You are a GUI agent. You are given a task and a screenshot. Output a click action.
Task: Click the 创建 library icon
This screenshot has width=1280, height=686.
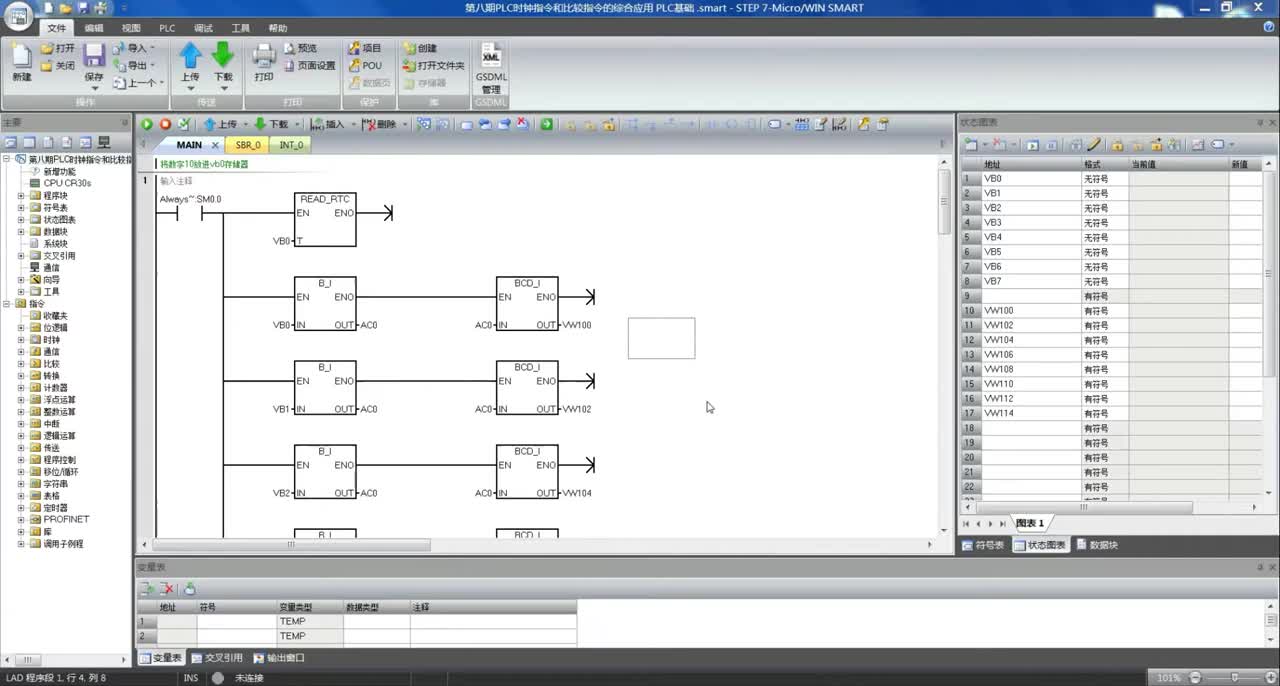409,48
